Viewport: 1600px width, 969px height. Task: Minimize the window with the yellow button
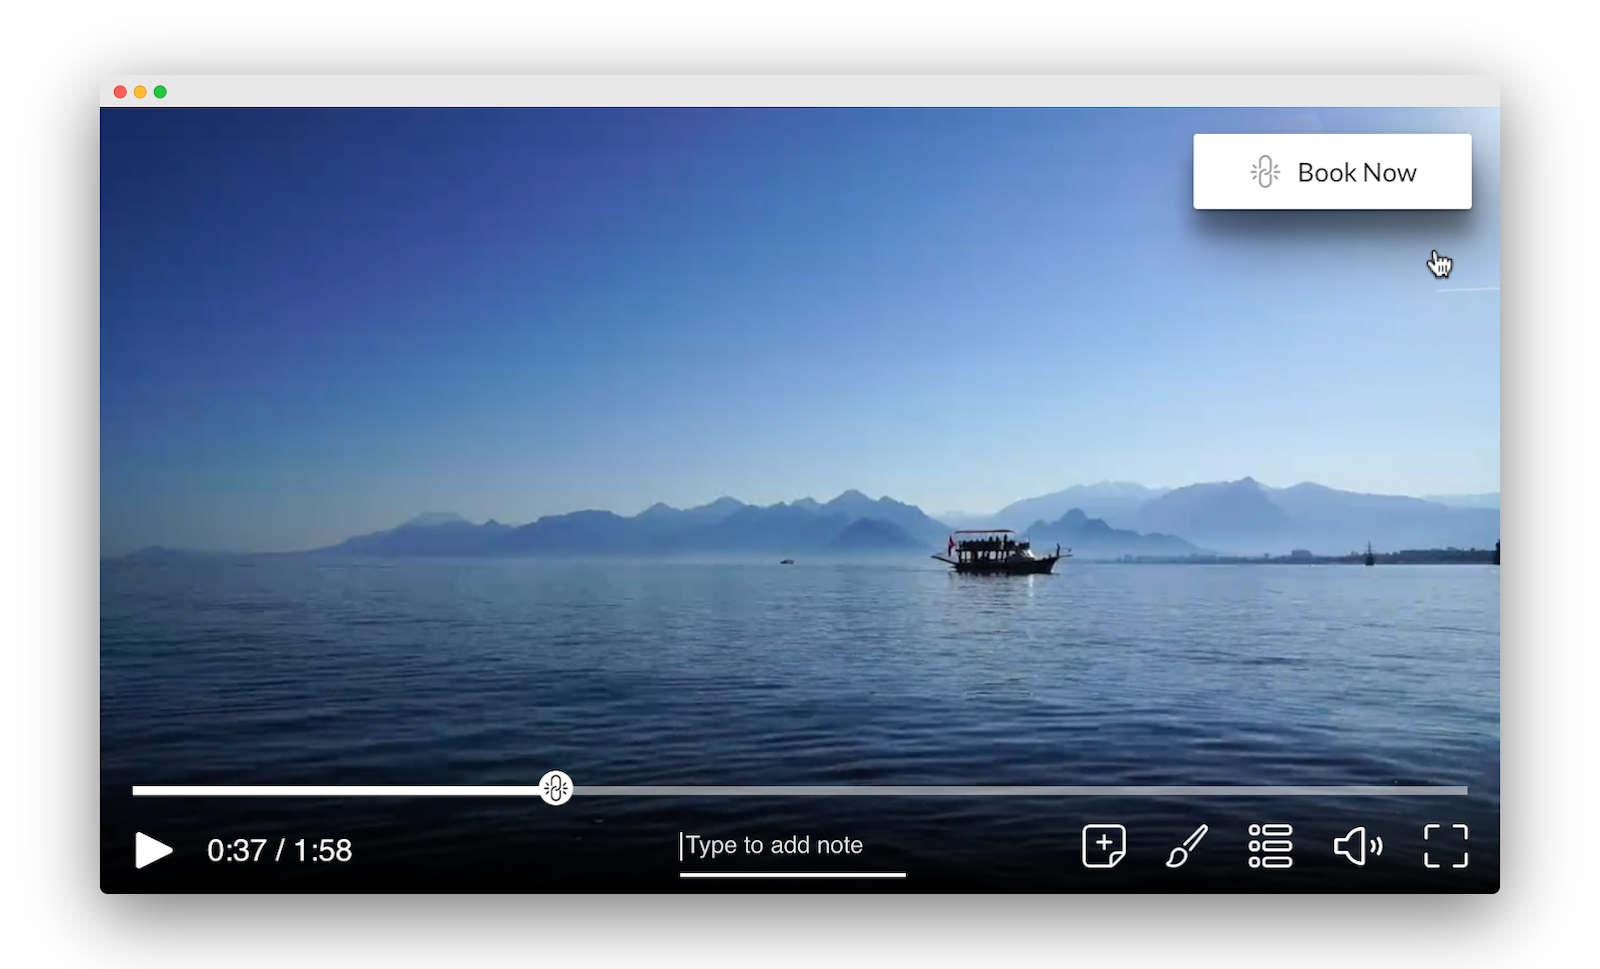point(140,92)
